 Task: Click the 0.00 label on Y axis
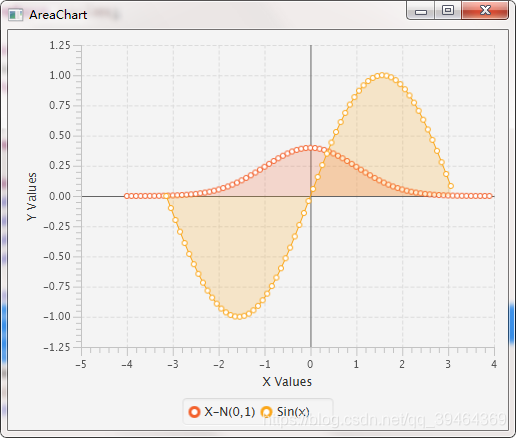(x=60, y=196)
